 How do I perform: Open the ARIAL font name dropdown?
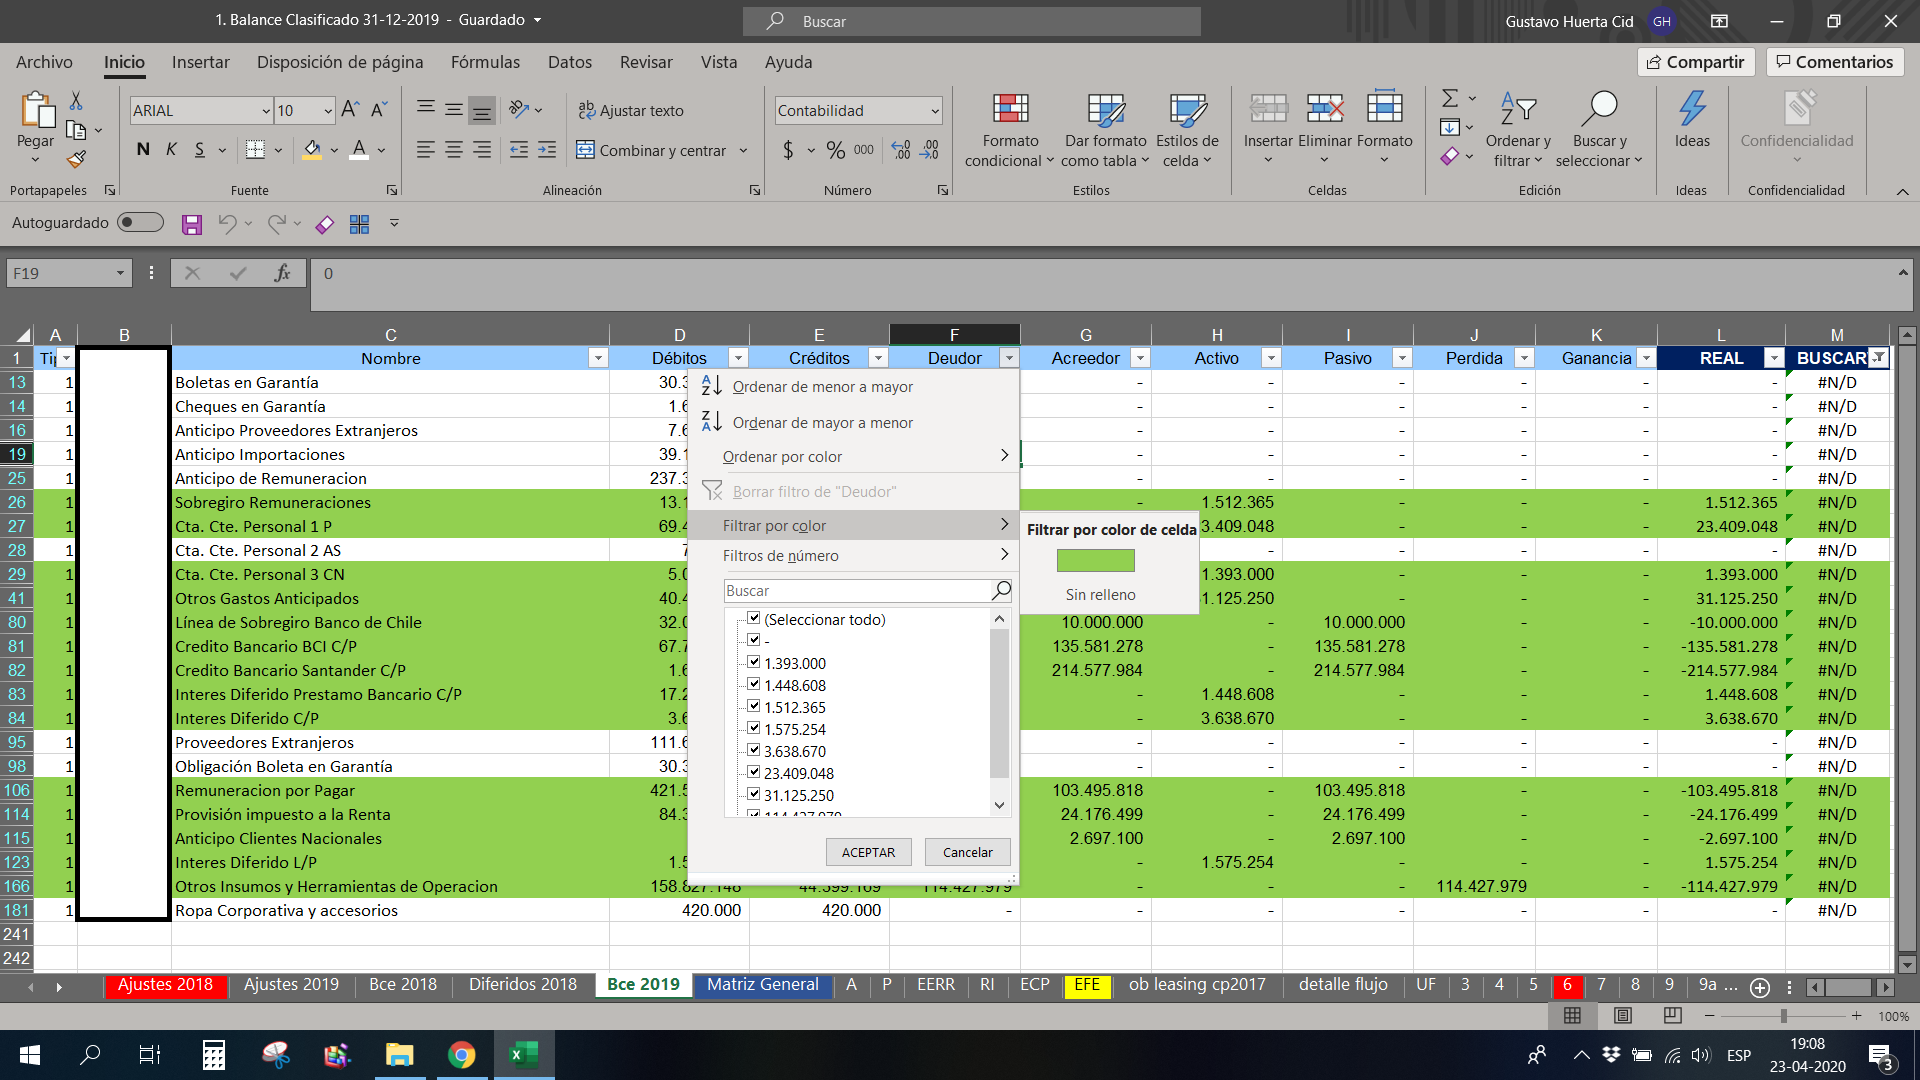point(266,111)
